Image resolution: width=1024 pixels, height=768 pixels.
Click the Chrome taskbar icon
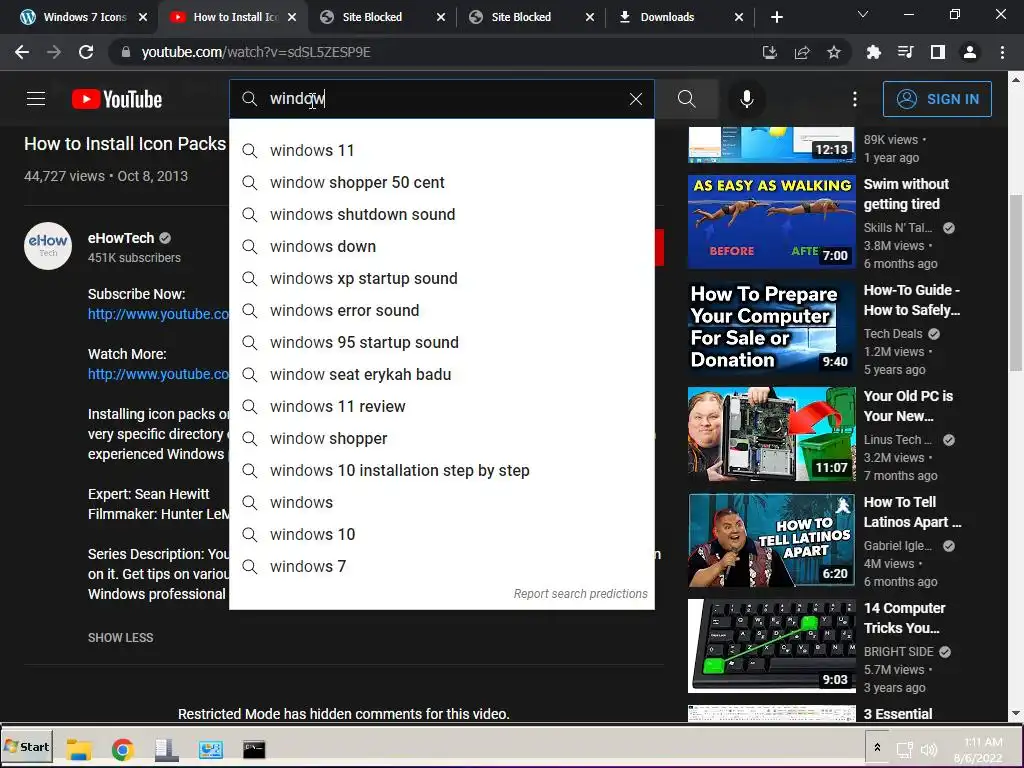(122, 749)
